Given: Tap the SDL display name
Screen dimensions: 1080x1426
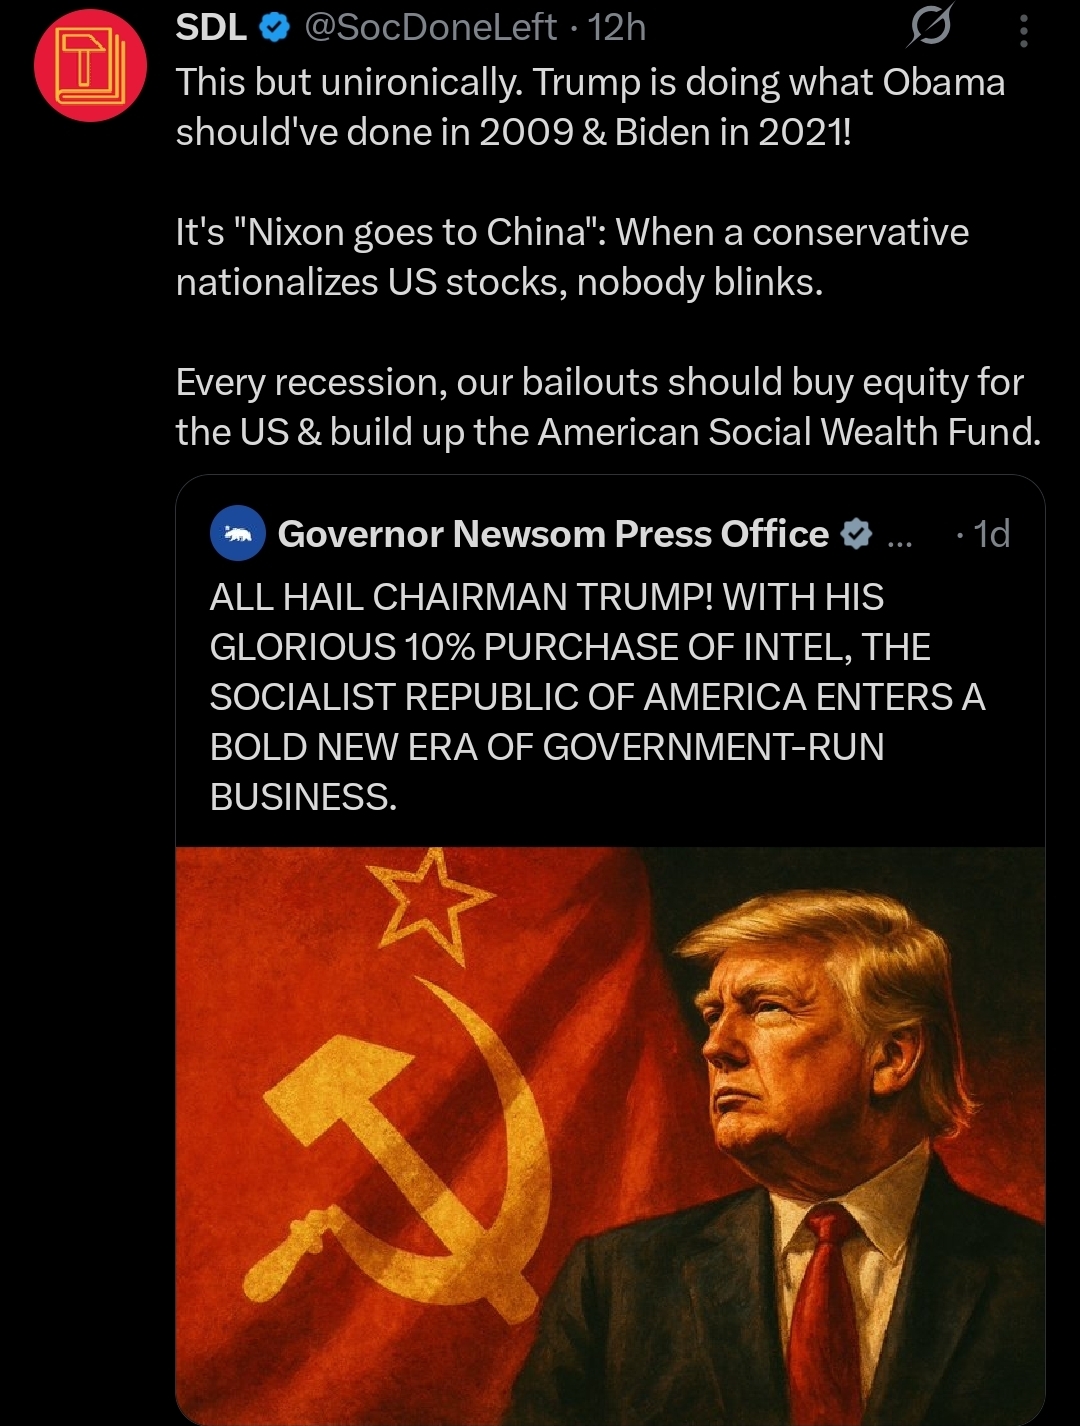Looking at the screenshot, I should (x=211, y=27).
